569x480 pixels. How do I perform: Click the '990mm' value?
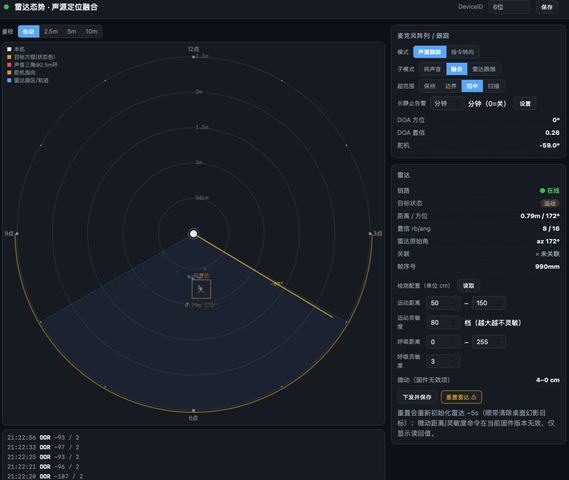547,267
